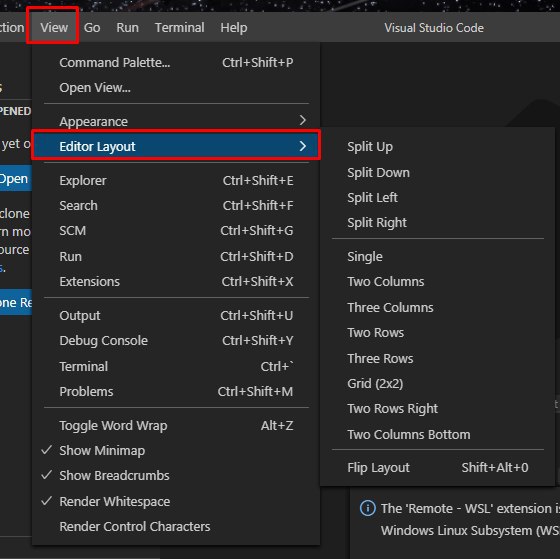Open Search view from the menu
560x559 pixels.
176,205
